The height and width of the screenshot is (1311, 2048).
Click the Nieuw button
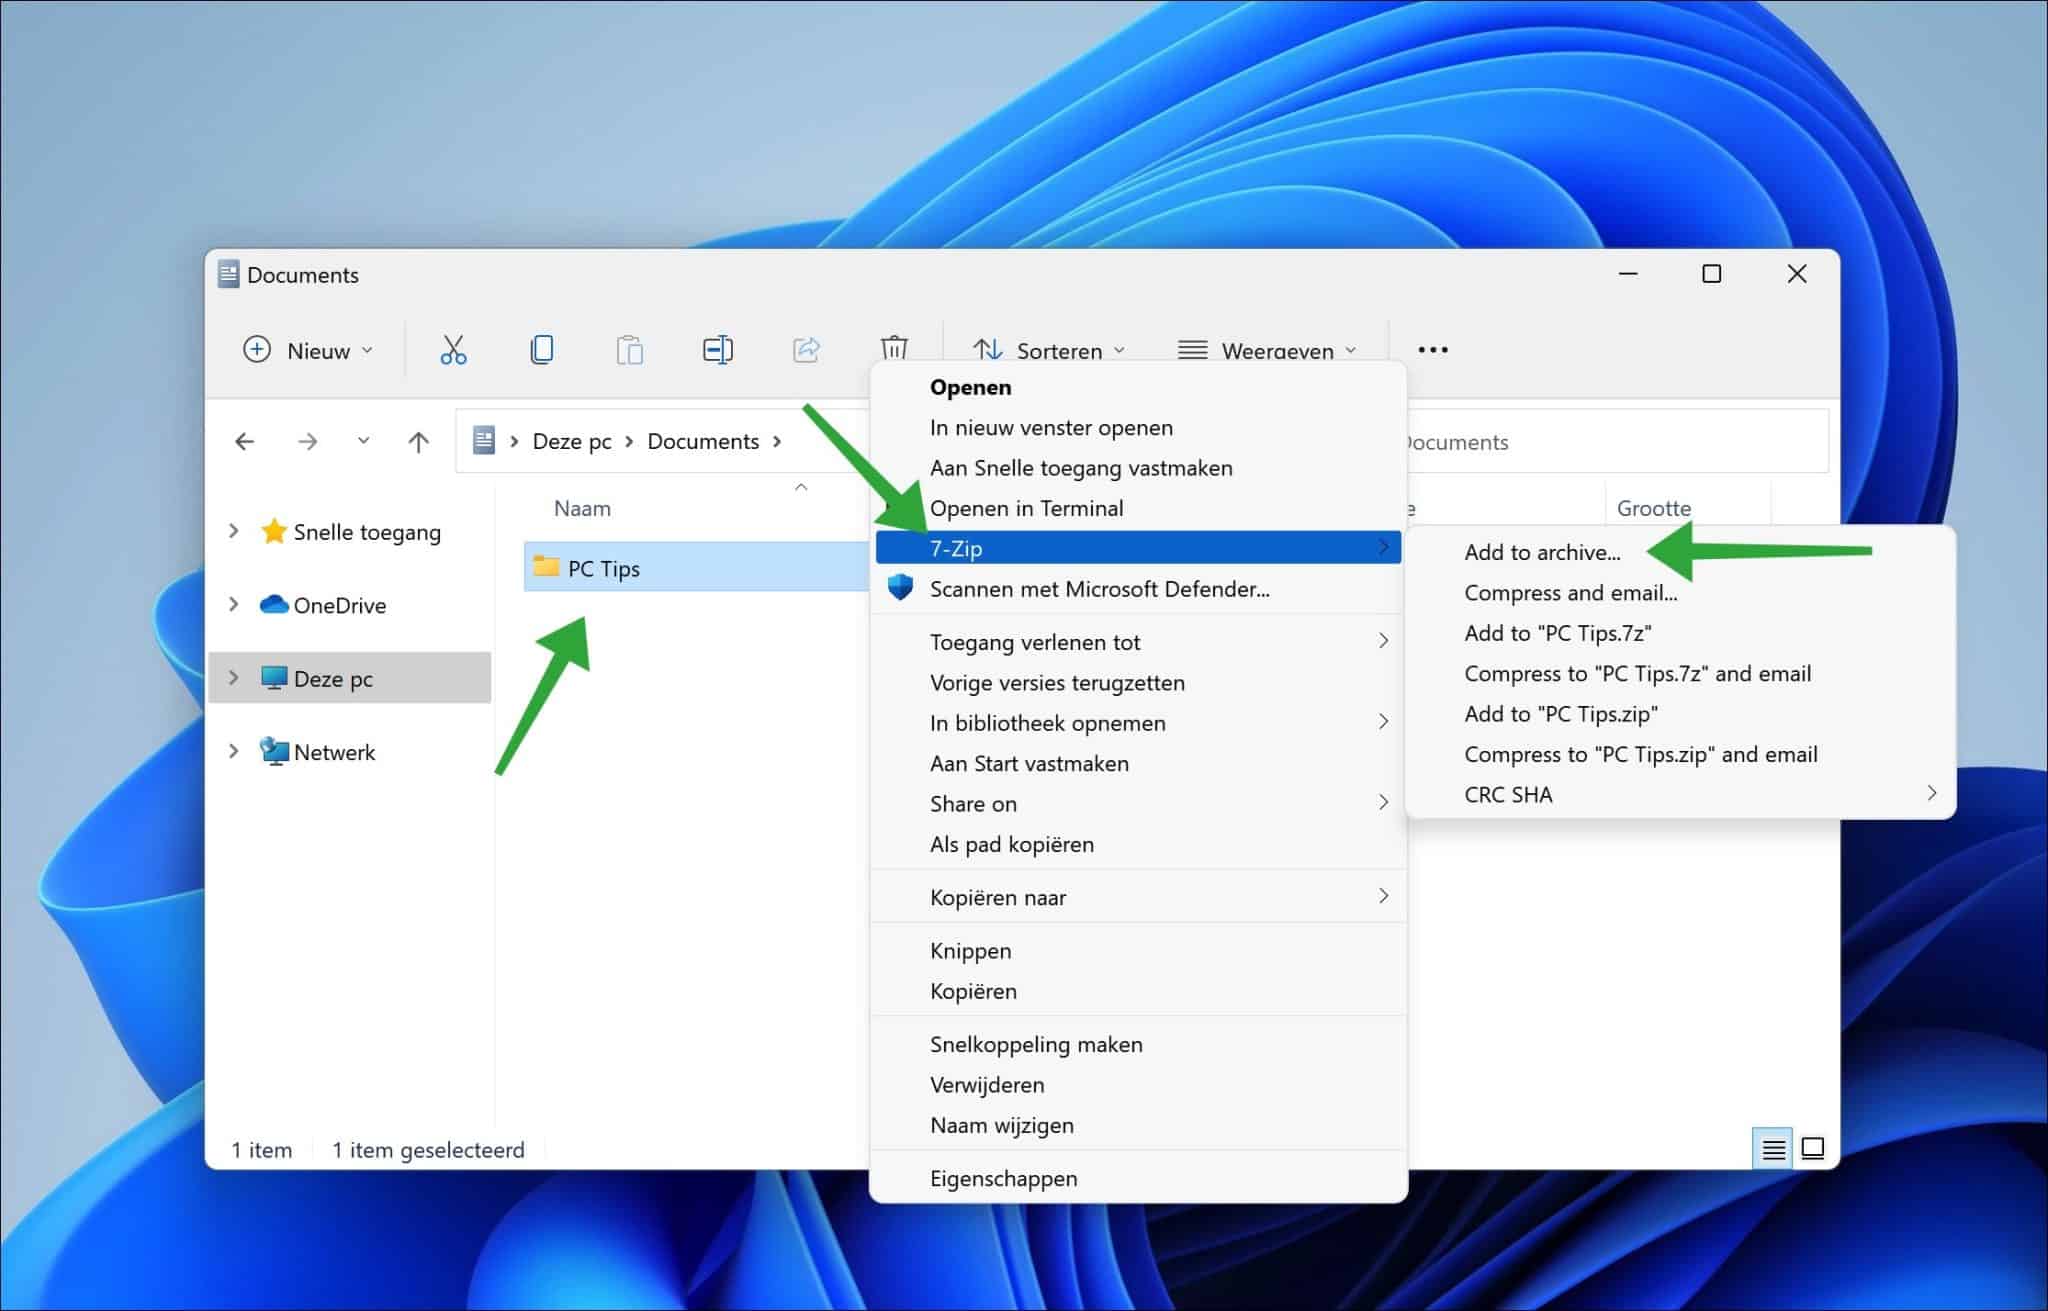308,350
